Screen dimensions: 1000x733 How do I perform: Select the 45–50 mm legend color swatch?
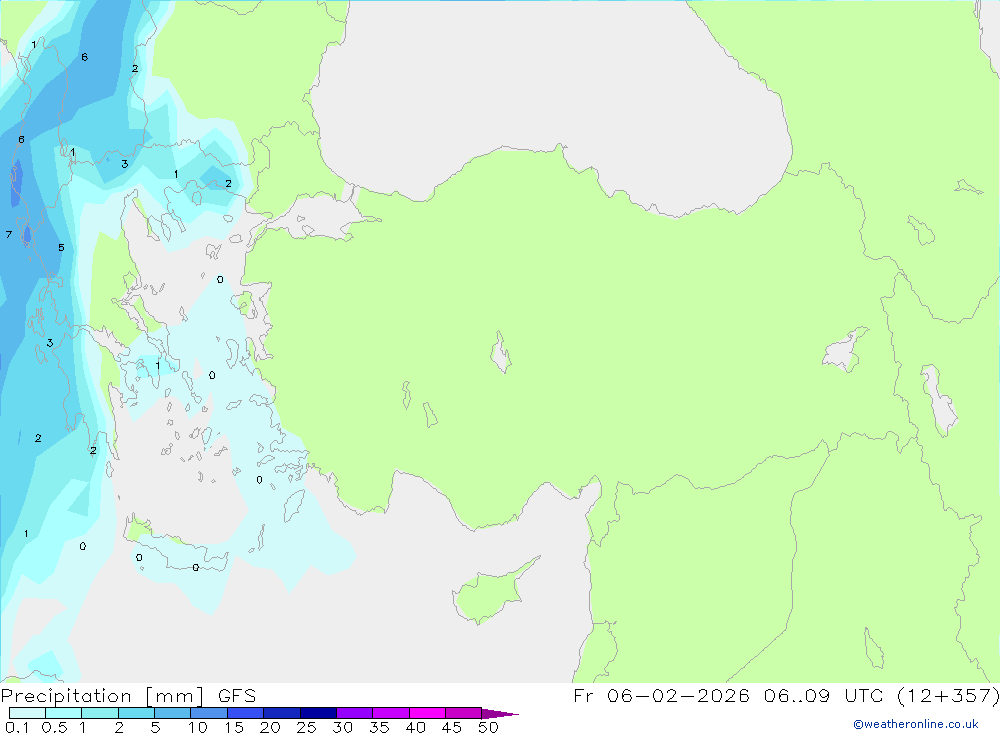(x=464, y=713)
